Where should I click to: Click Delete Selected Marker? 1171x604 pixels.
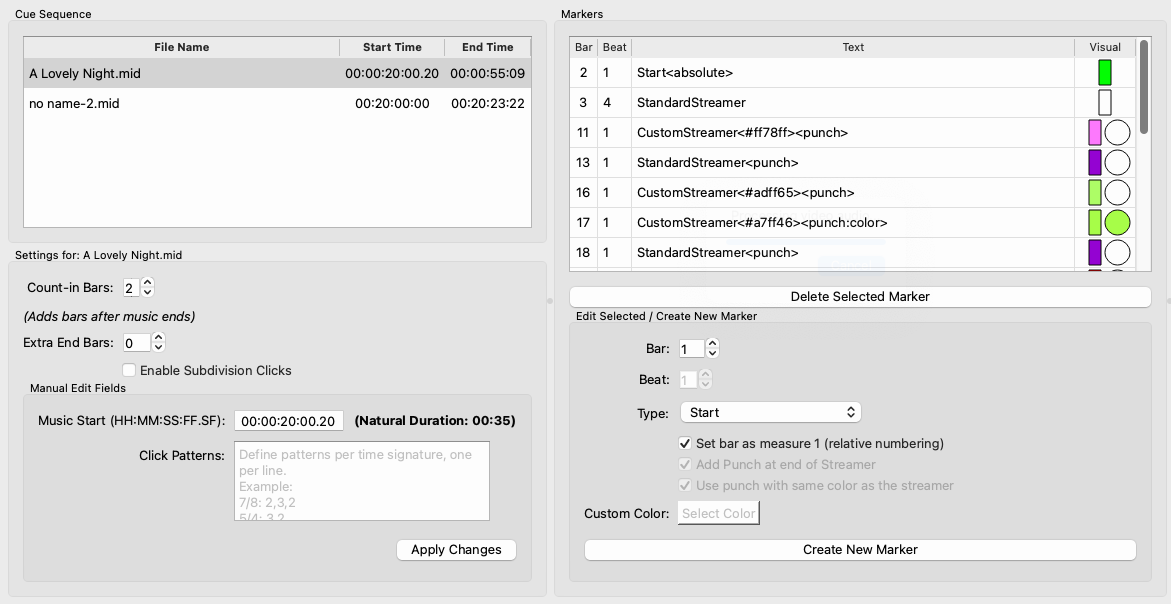coord(860,296)
